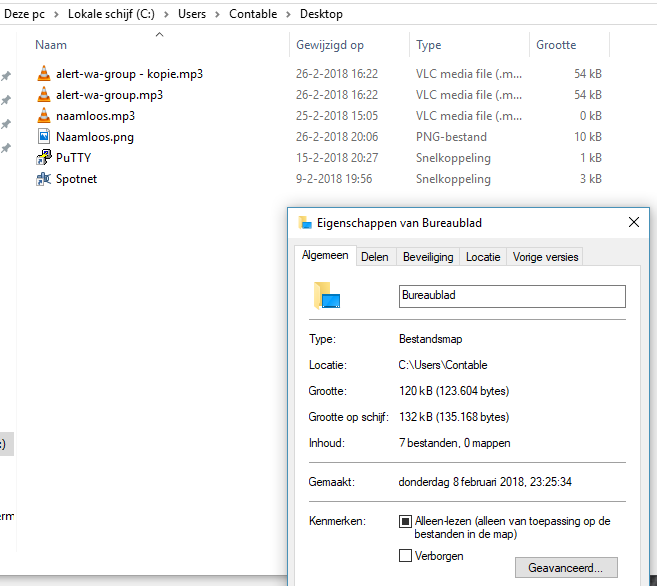657x586 pixels.
Task: Select the PuTTY shortcut icon
Action: (x=43, y=158)
